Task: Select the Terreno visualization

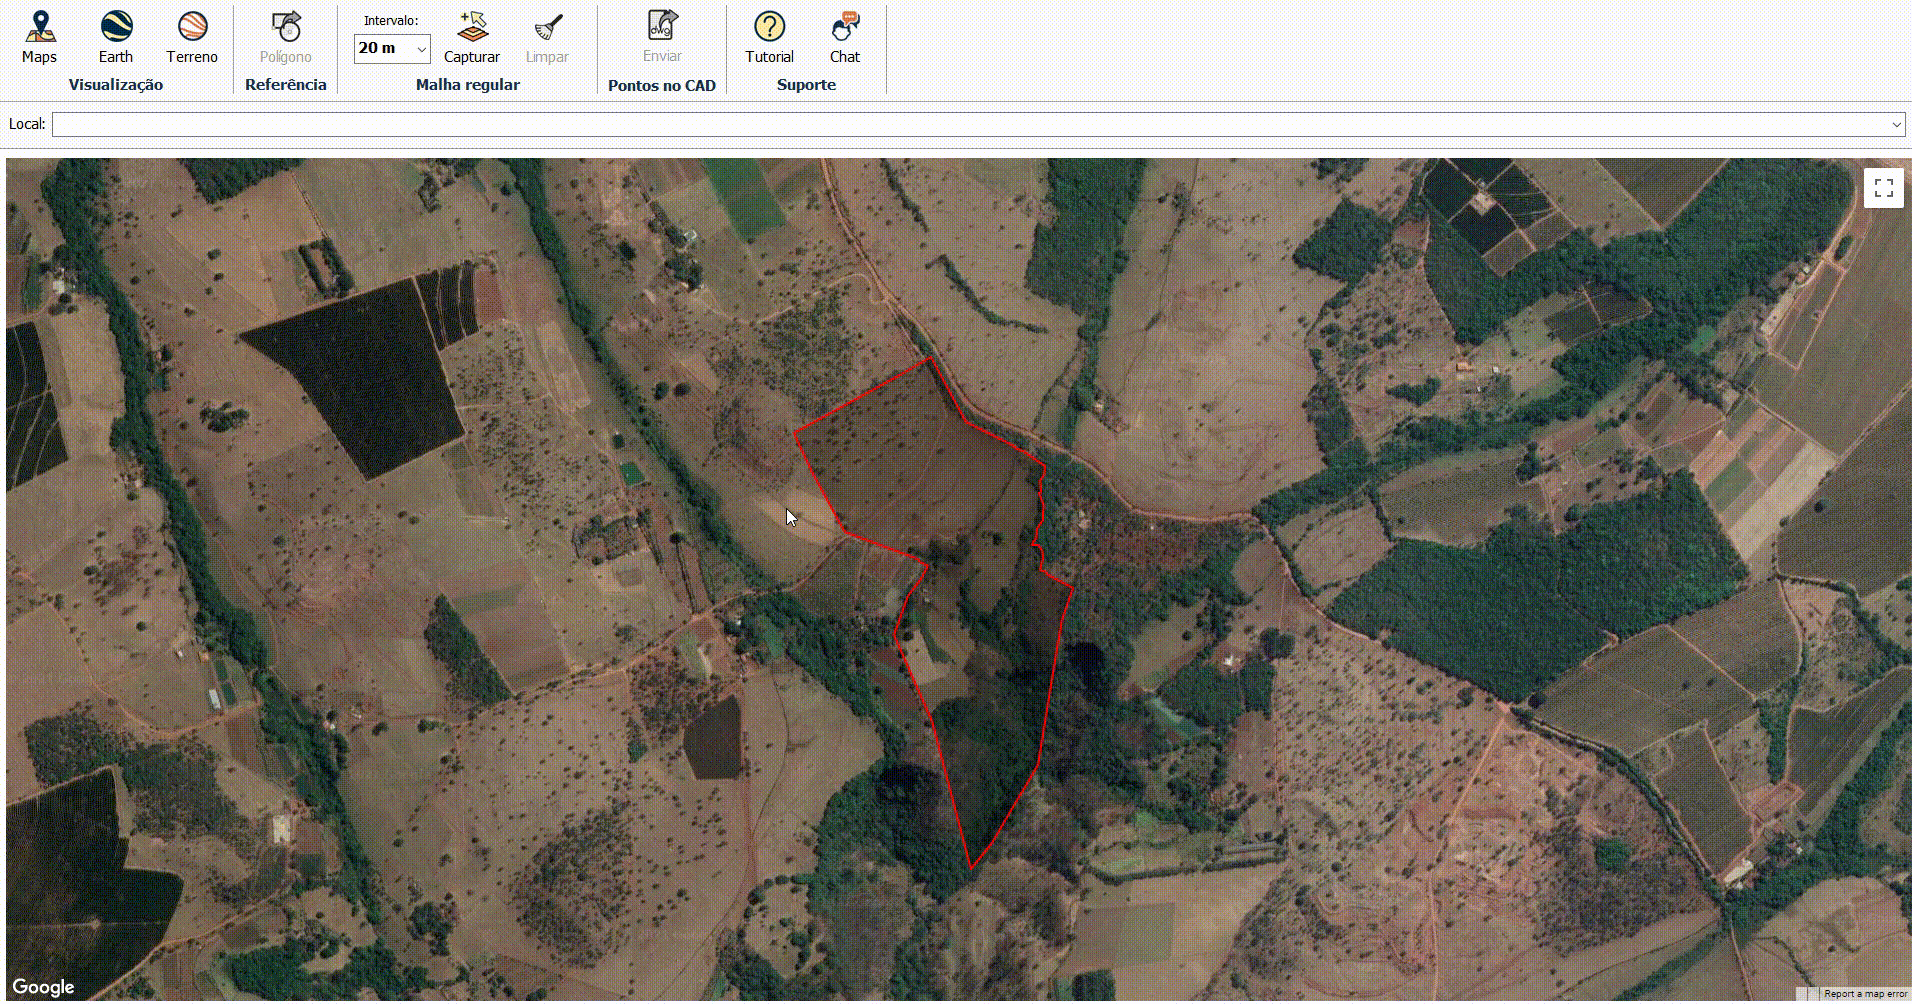Action: click(191, 37)
